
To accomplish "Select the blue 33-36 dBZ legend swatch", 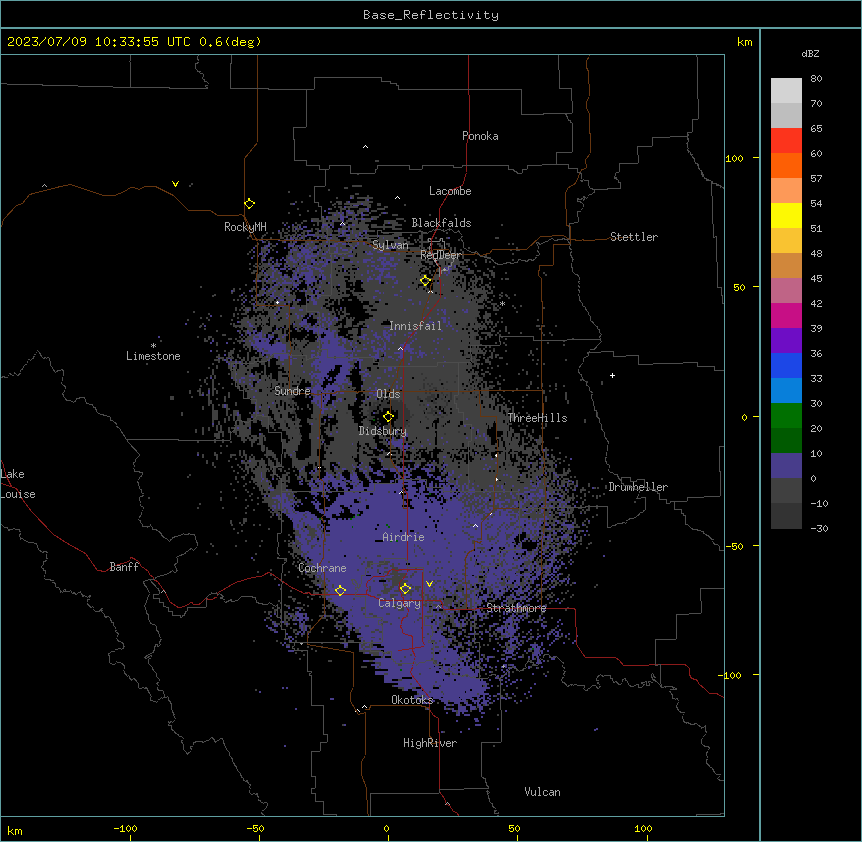I will tap(786, 365).
